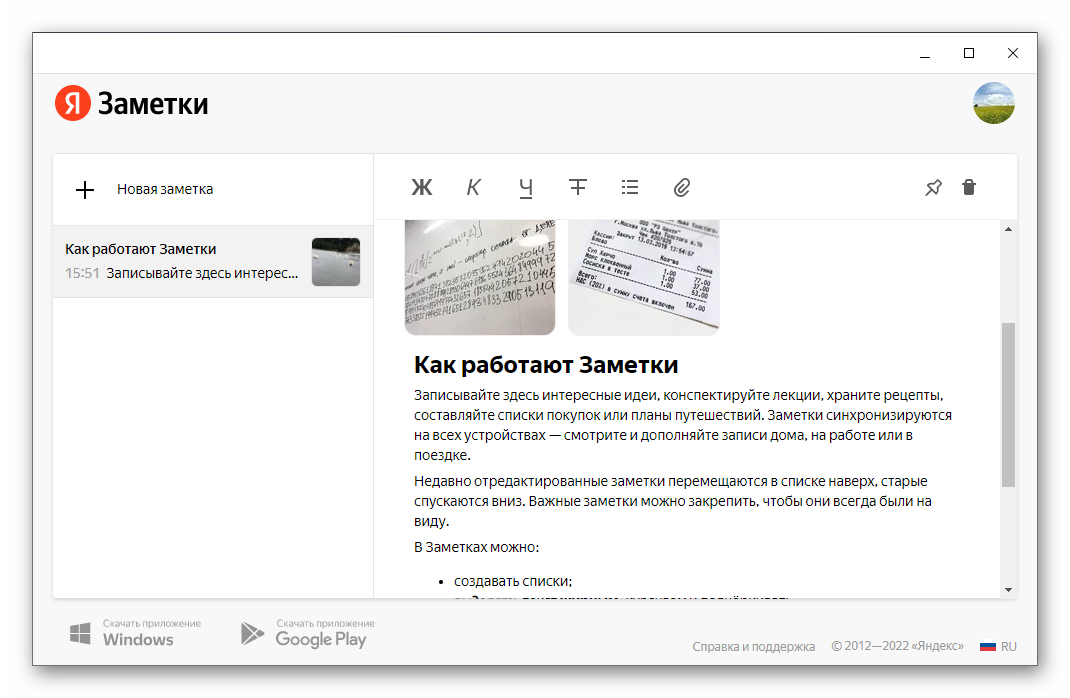Open the whiteboard photo attachment

click(480, 277)
